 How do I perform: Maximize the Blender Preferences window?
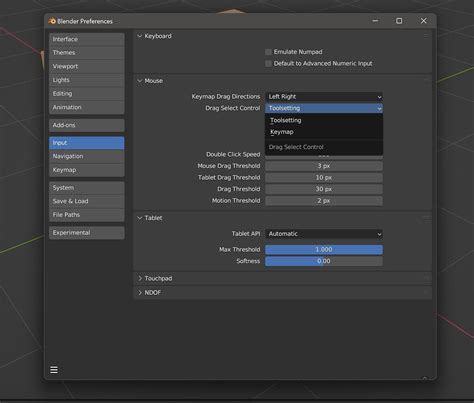(399, 21)
